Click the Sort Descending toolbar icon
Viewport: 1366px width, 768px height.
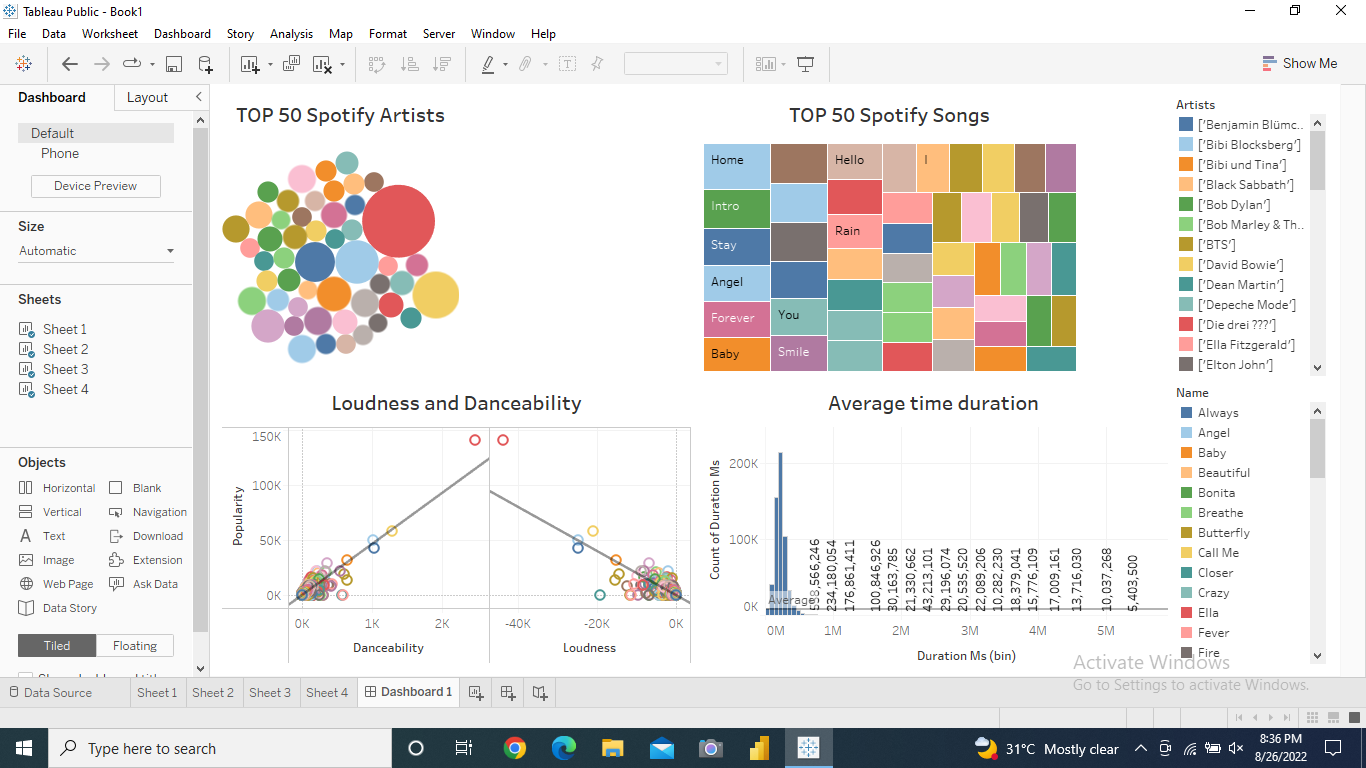coord(441,64)
